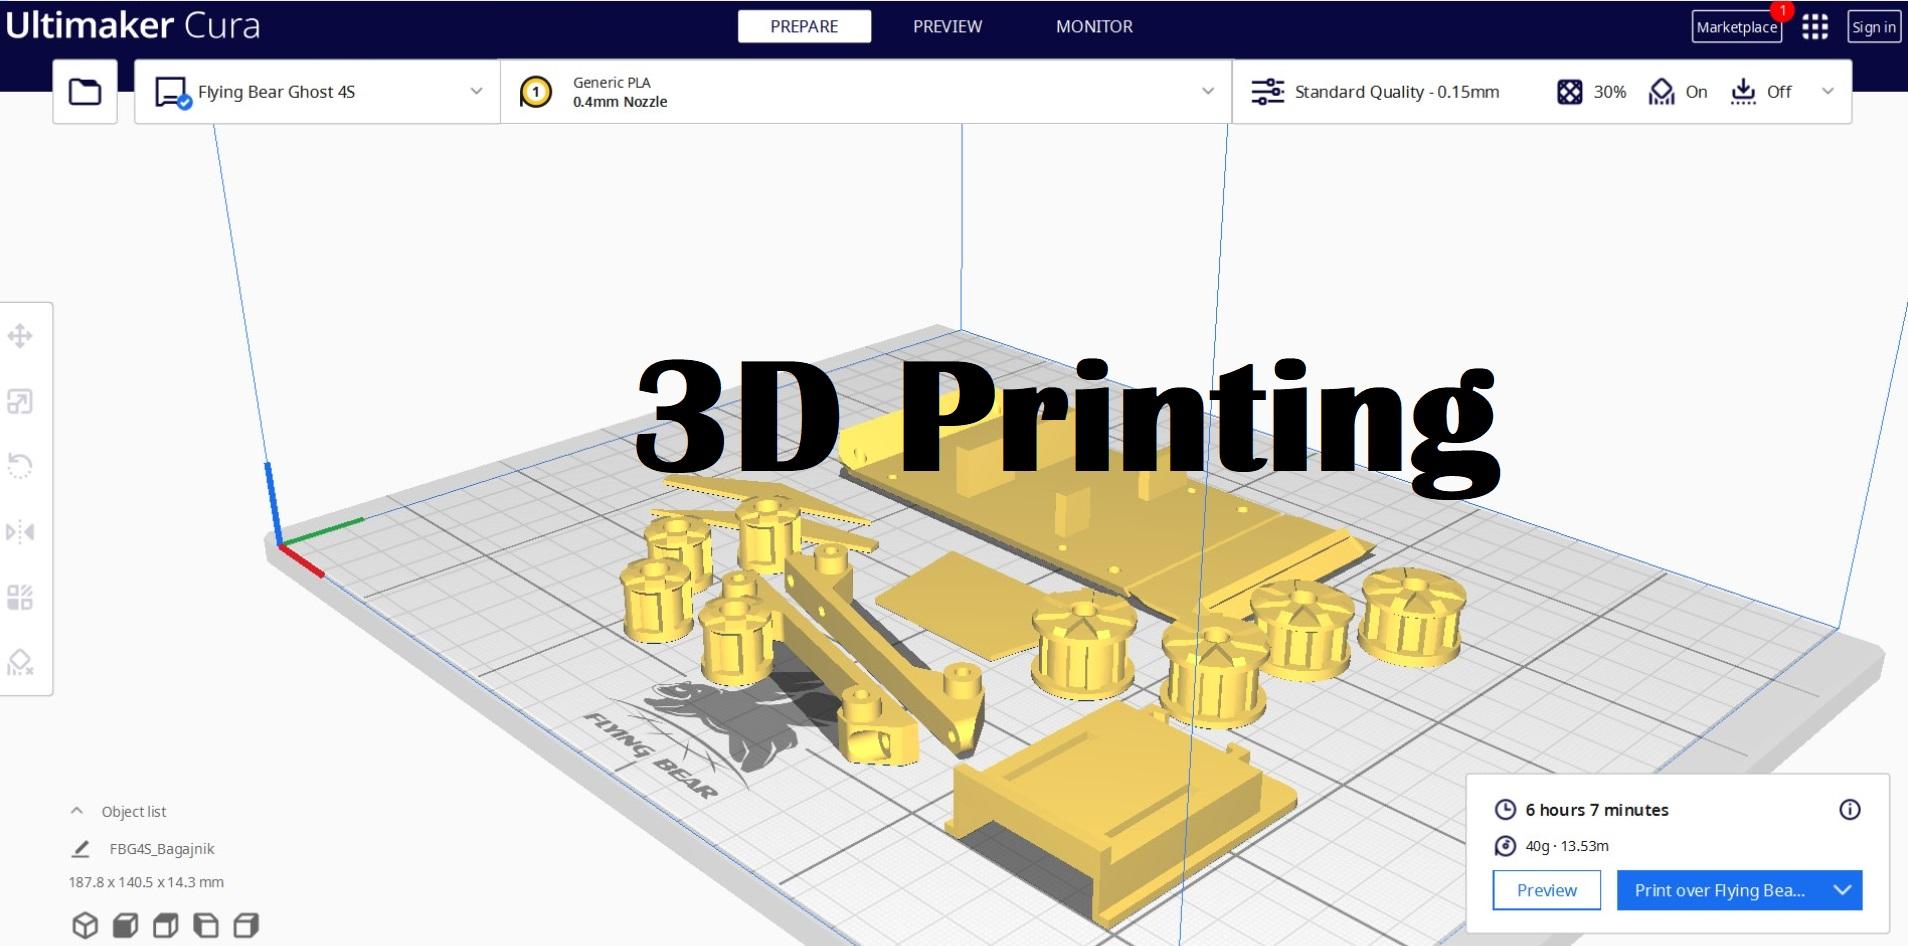Switch to the PREVIEW stage

point(947,27)
